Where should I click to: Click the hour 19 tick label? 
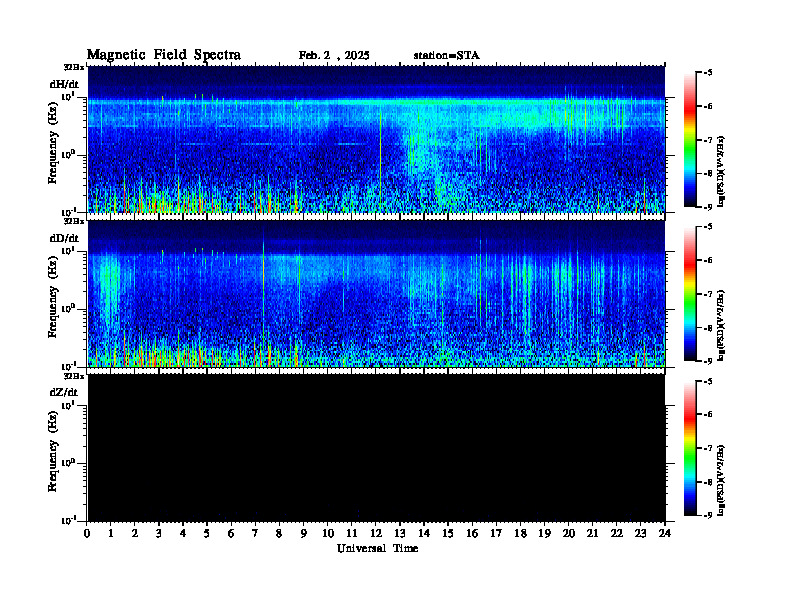pos(544,534)
